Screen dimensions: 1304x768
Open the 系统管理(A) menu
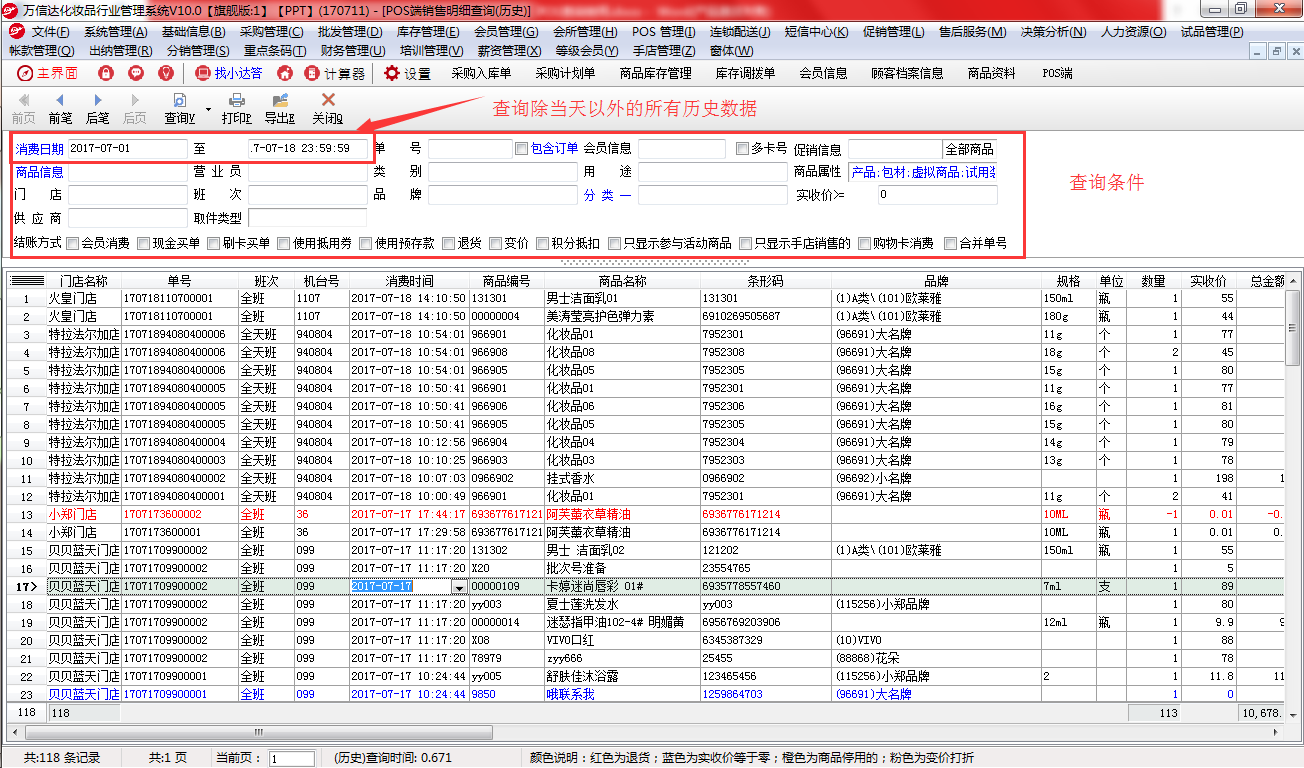[115, 32]
